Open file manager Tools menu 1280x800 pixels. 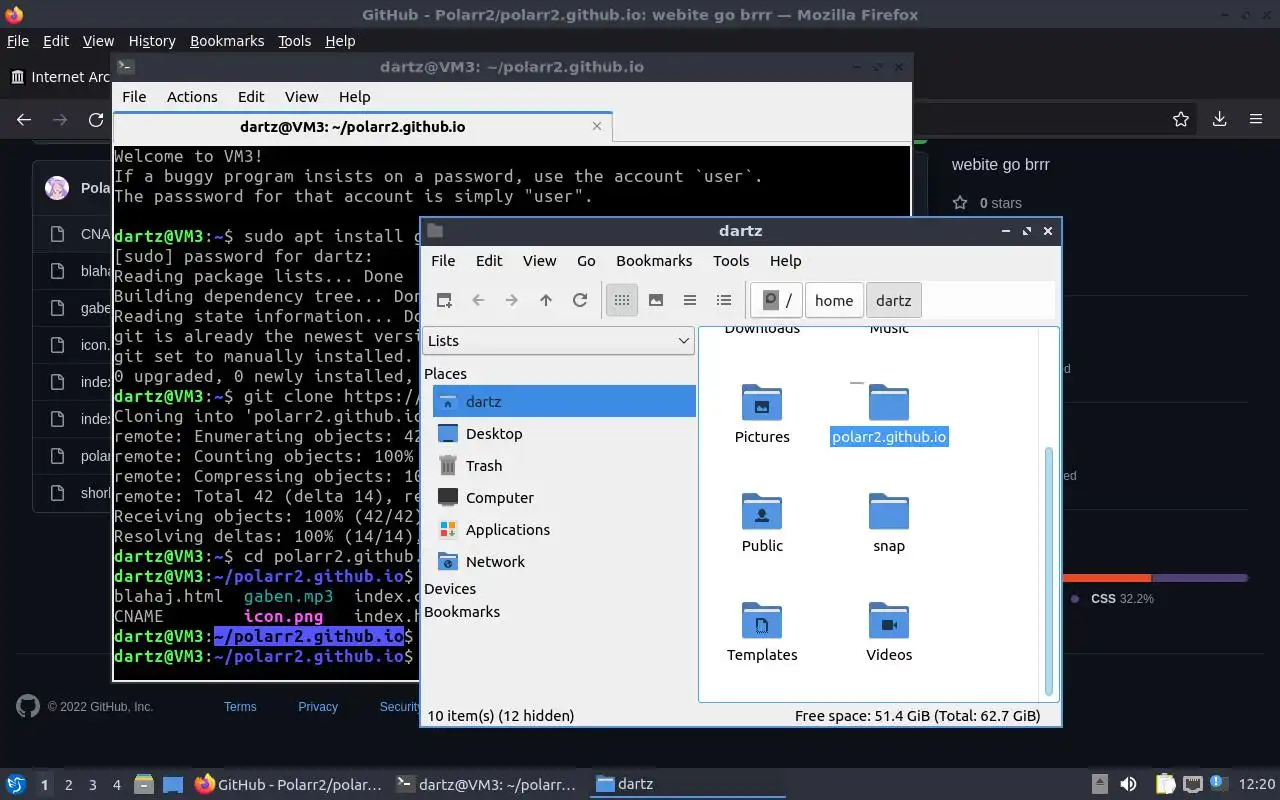[x=731, y=261]
